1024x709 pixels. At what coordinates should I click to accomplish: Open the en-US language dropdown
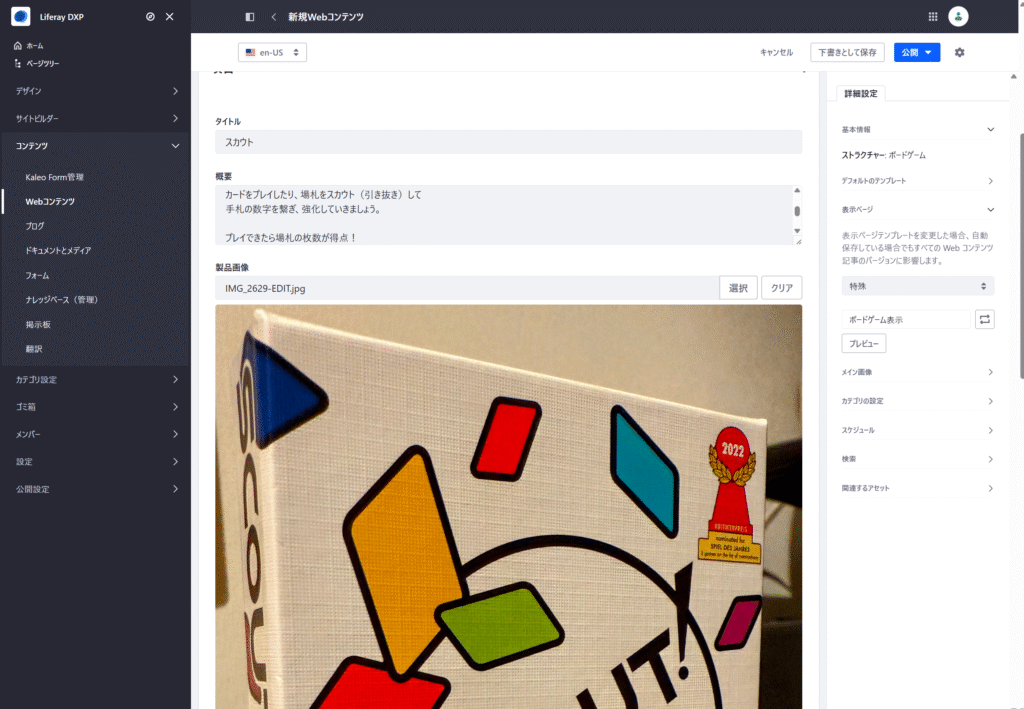pyautogui.click(x=272, y=52)
